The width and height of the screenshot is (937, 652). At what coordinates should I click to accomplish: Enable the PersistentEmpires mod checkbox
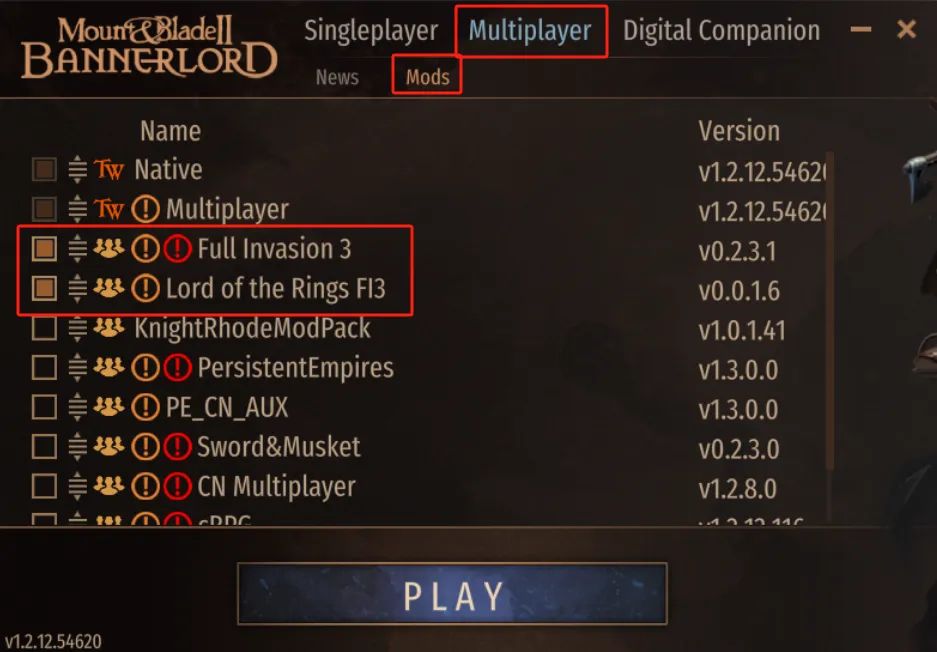tap(44, 368)
